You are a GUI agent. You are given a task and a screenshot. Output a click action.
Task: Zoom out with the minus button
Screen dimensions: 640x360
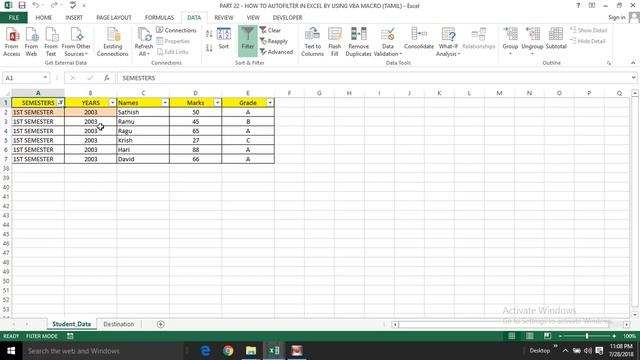560,336
